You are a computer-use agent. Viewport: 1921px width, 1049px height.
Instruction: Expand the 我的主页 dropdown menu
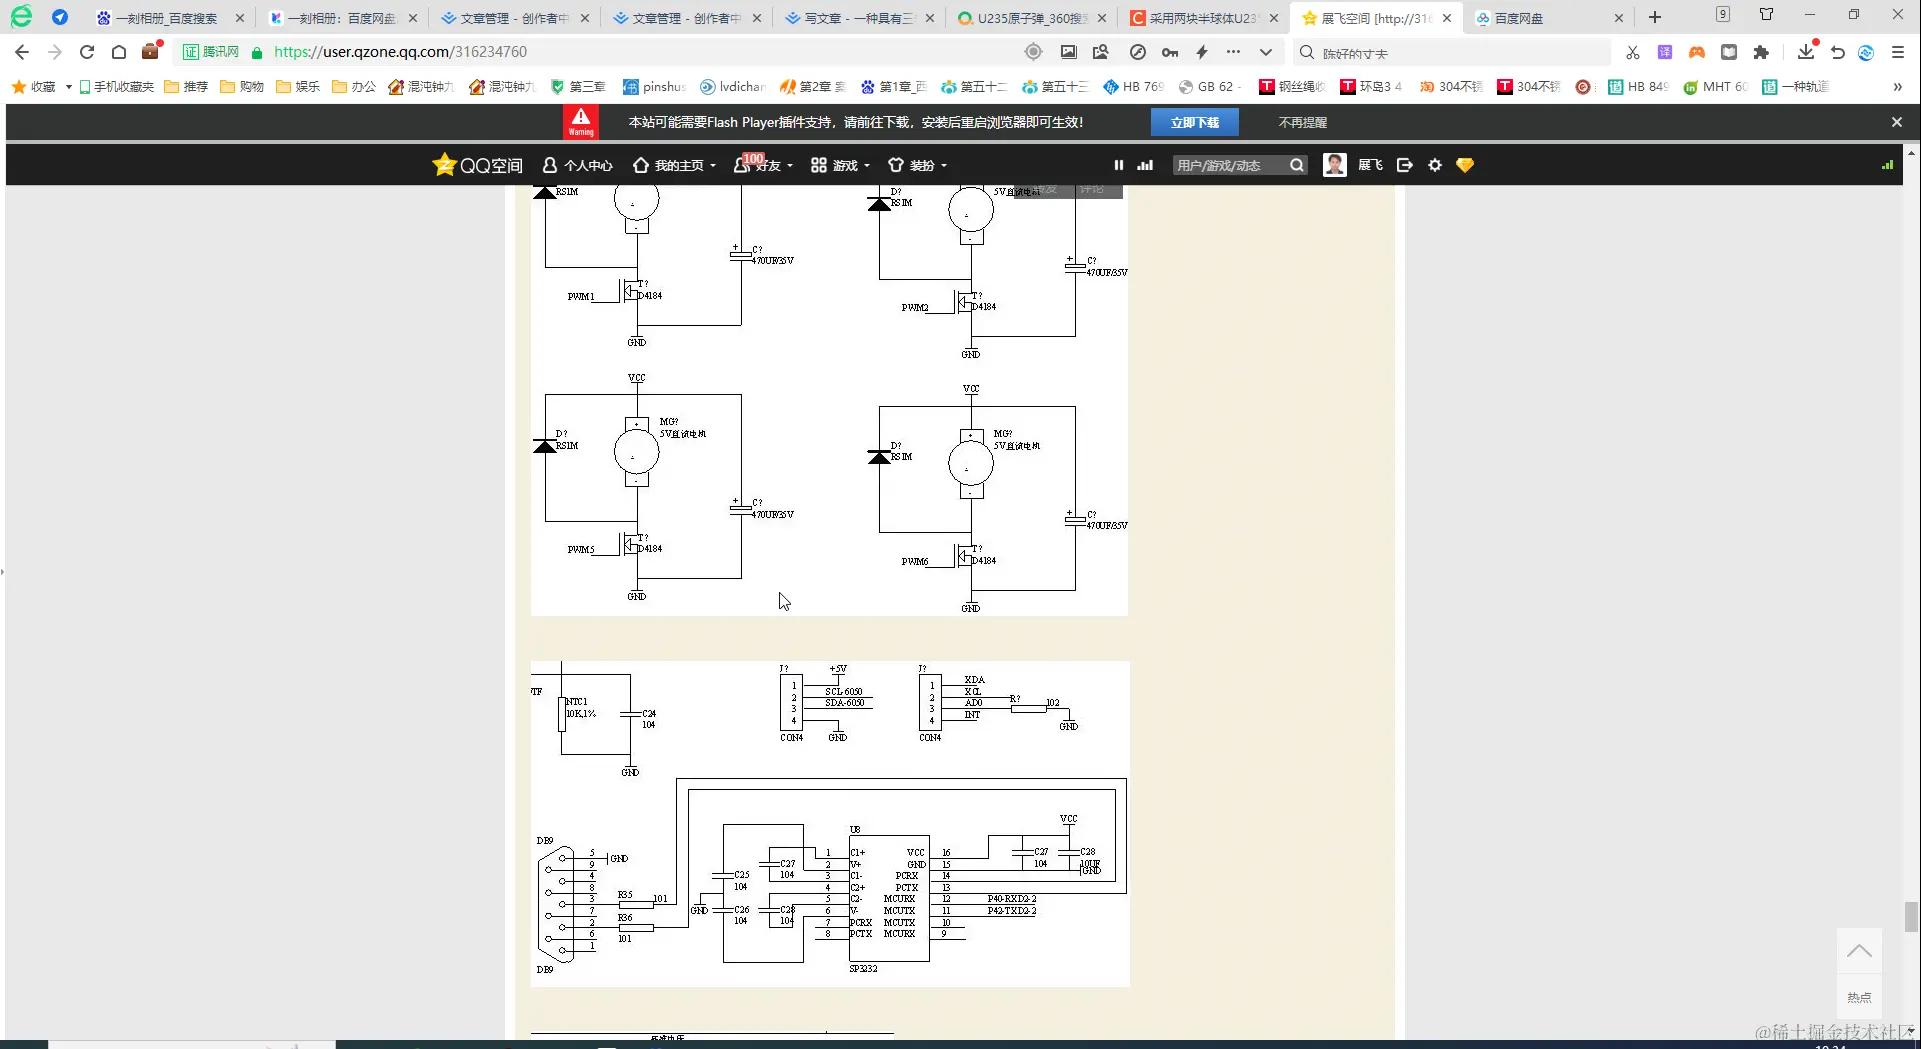675,165
